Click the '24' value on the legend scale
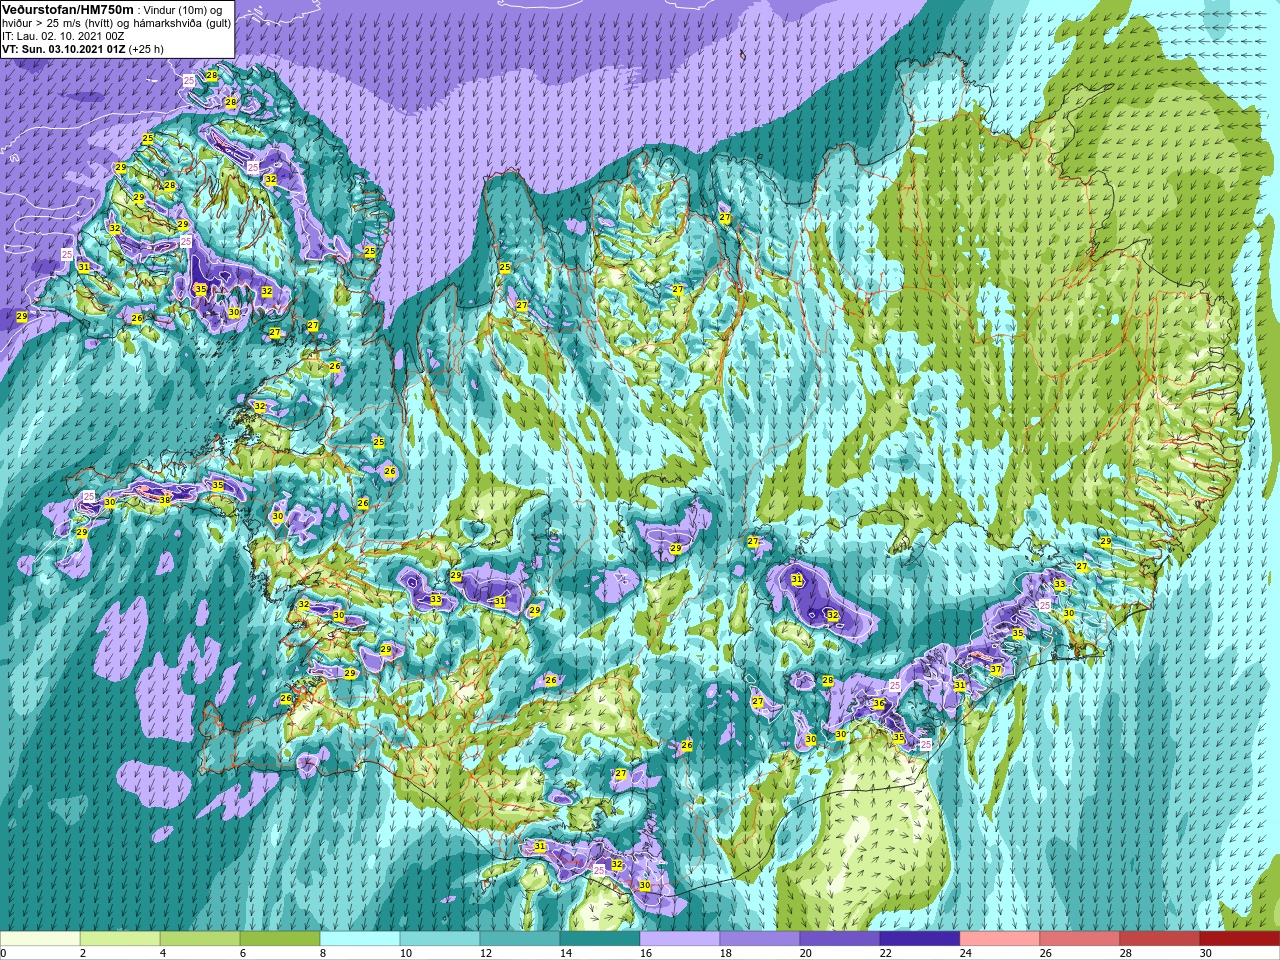The image size is (1280, 960). point(964,953)
